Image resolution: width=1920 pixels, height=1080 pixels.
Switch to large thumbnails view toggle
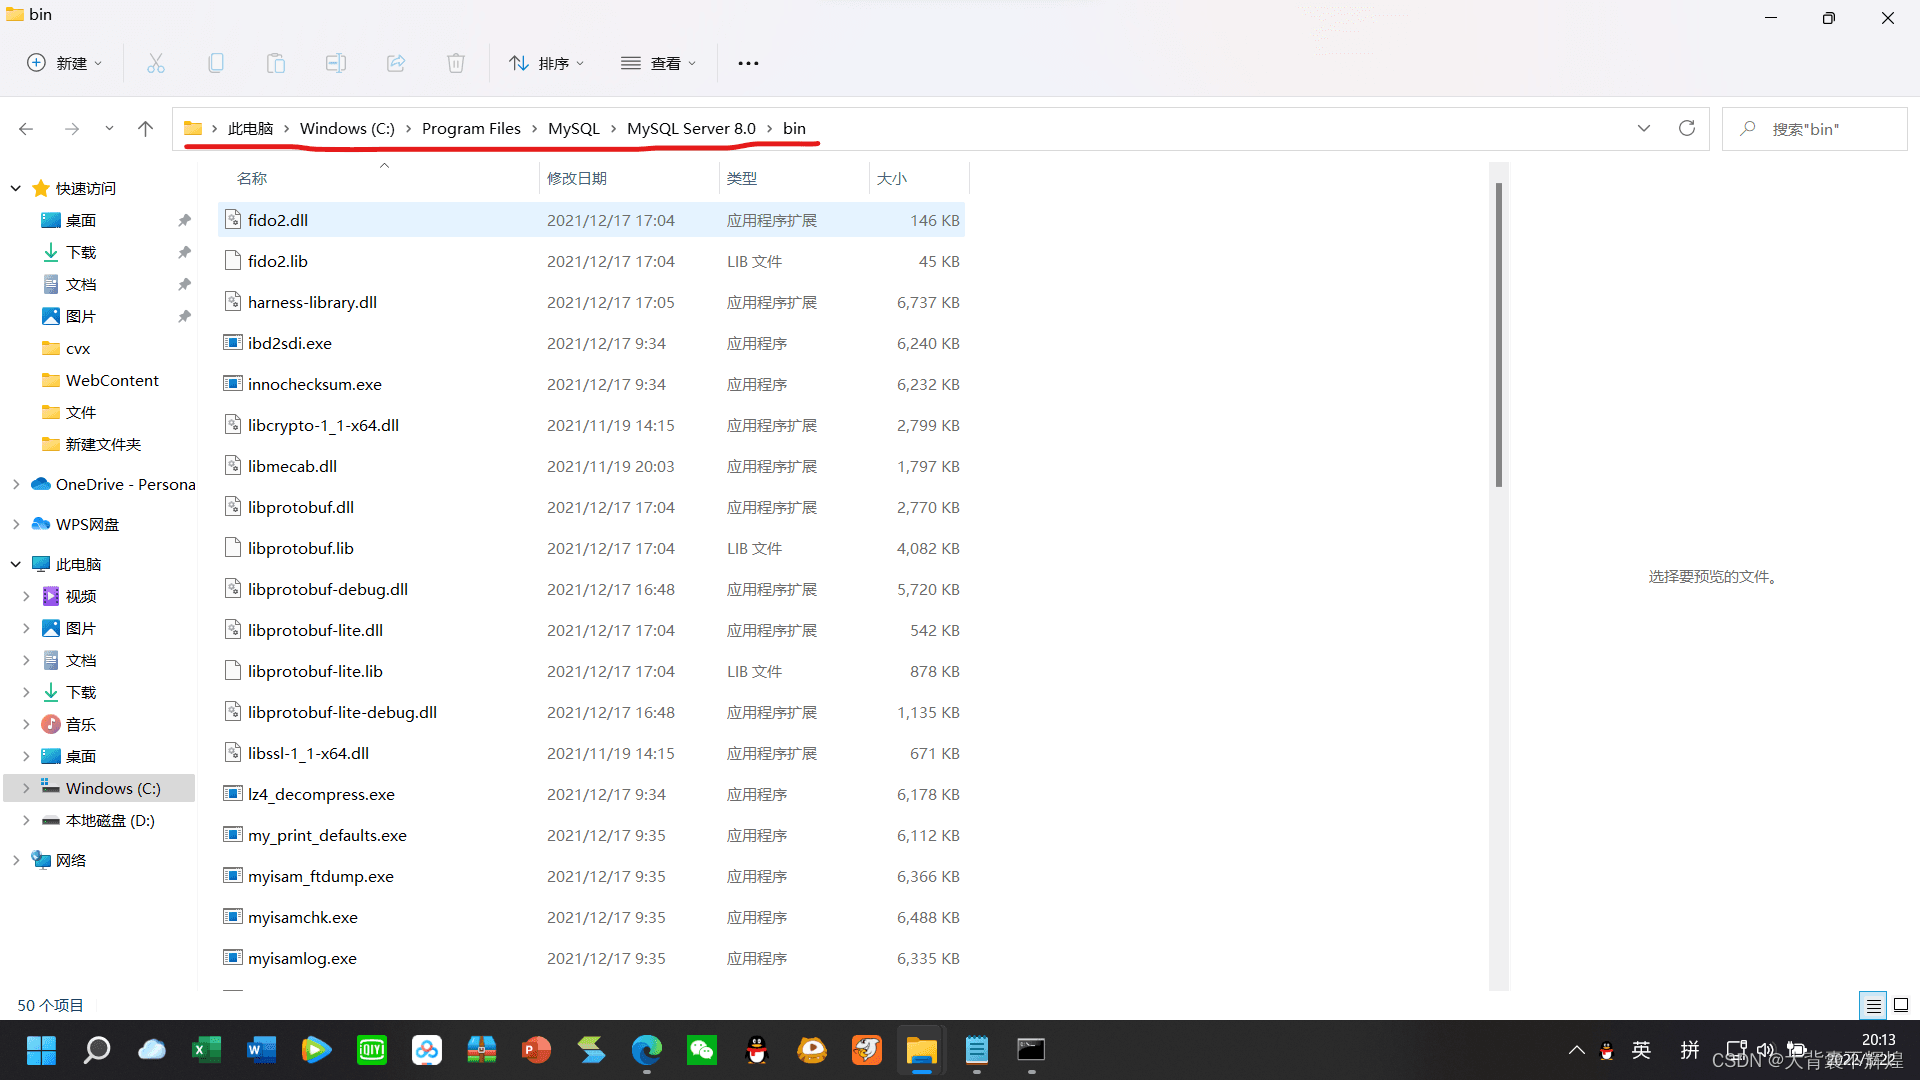pos(1901,1005)
